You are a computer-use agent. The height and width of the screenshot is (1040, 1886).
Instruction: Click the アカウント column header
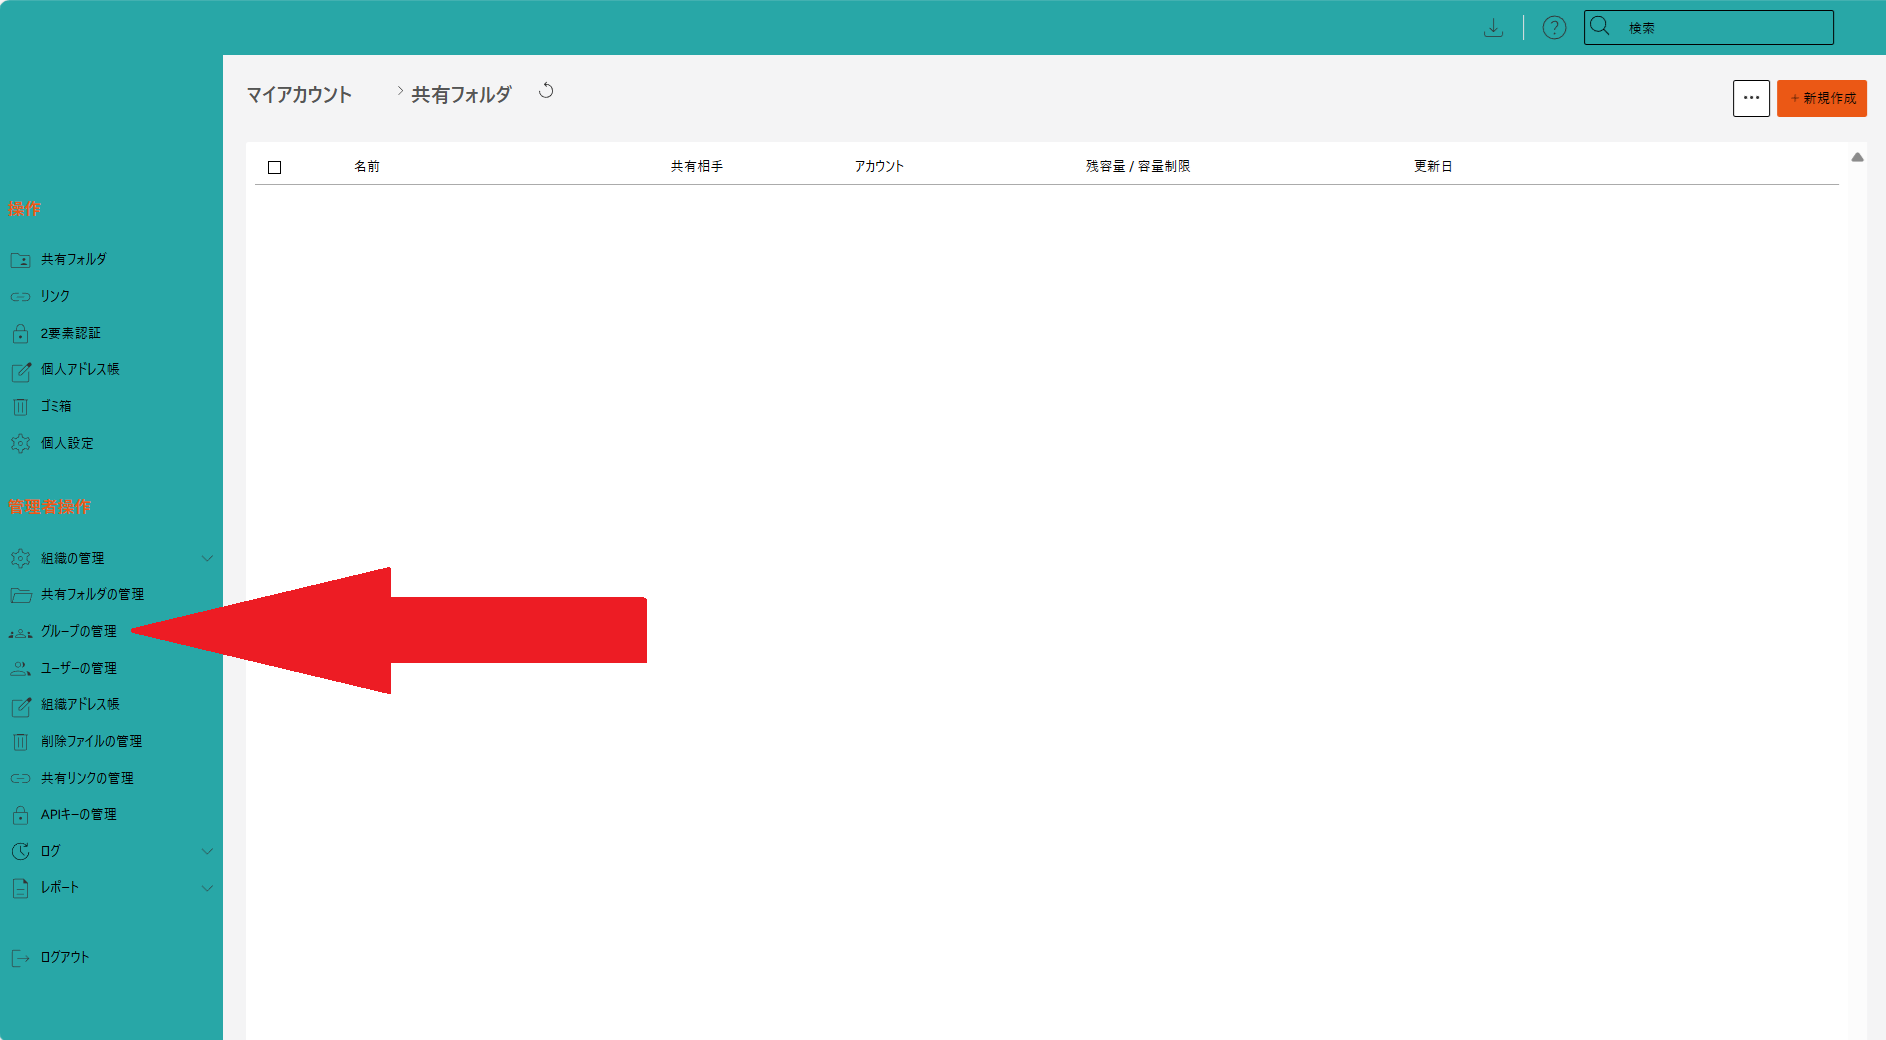point(879,166)
